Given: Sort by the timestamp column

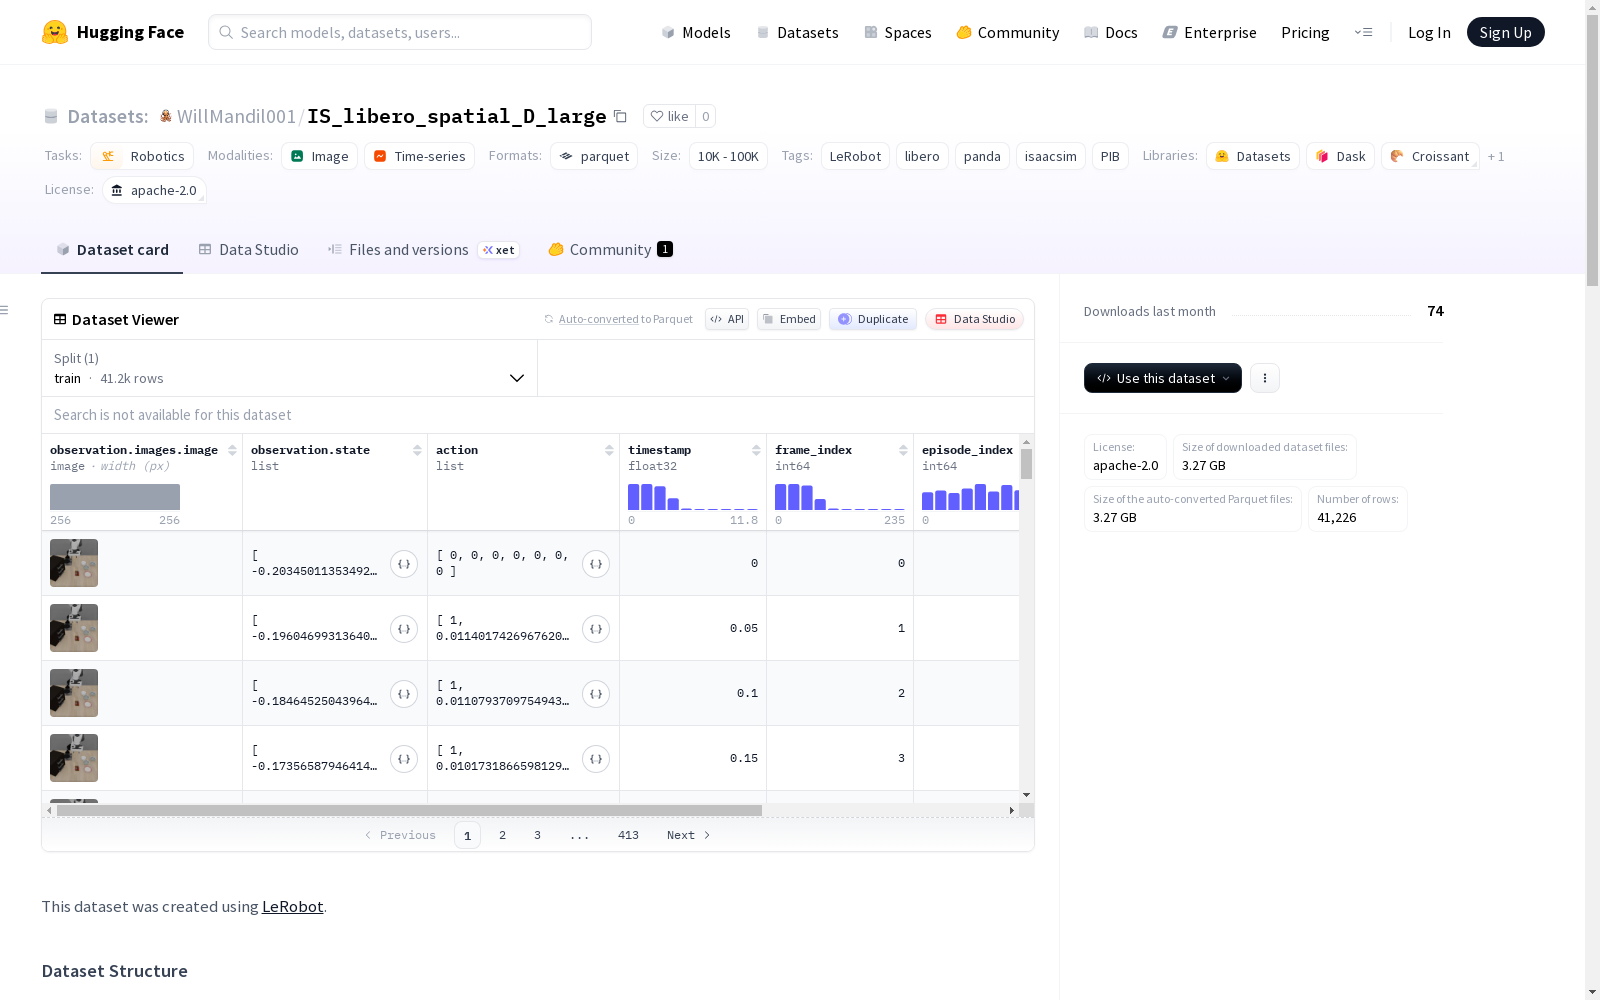Looking at the screenshot, I should coord(756,450).
